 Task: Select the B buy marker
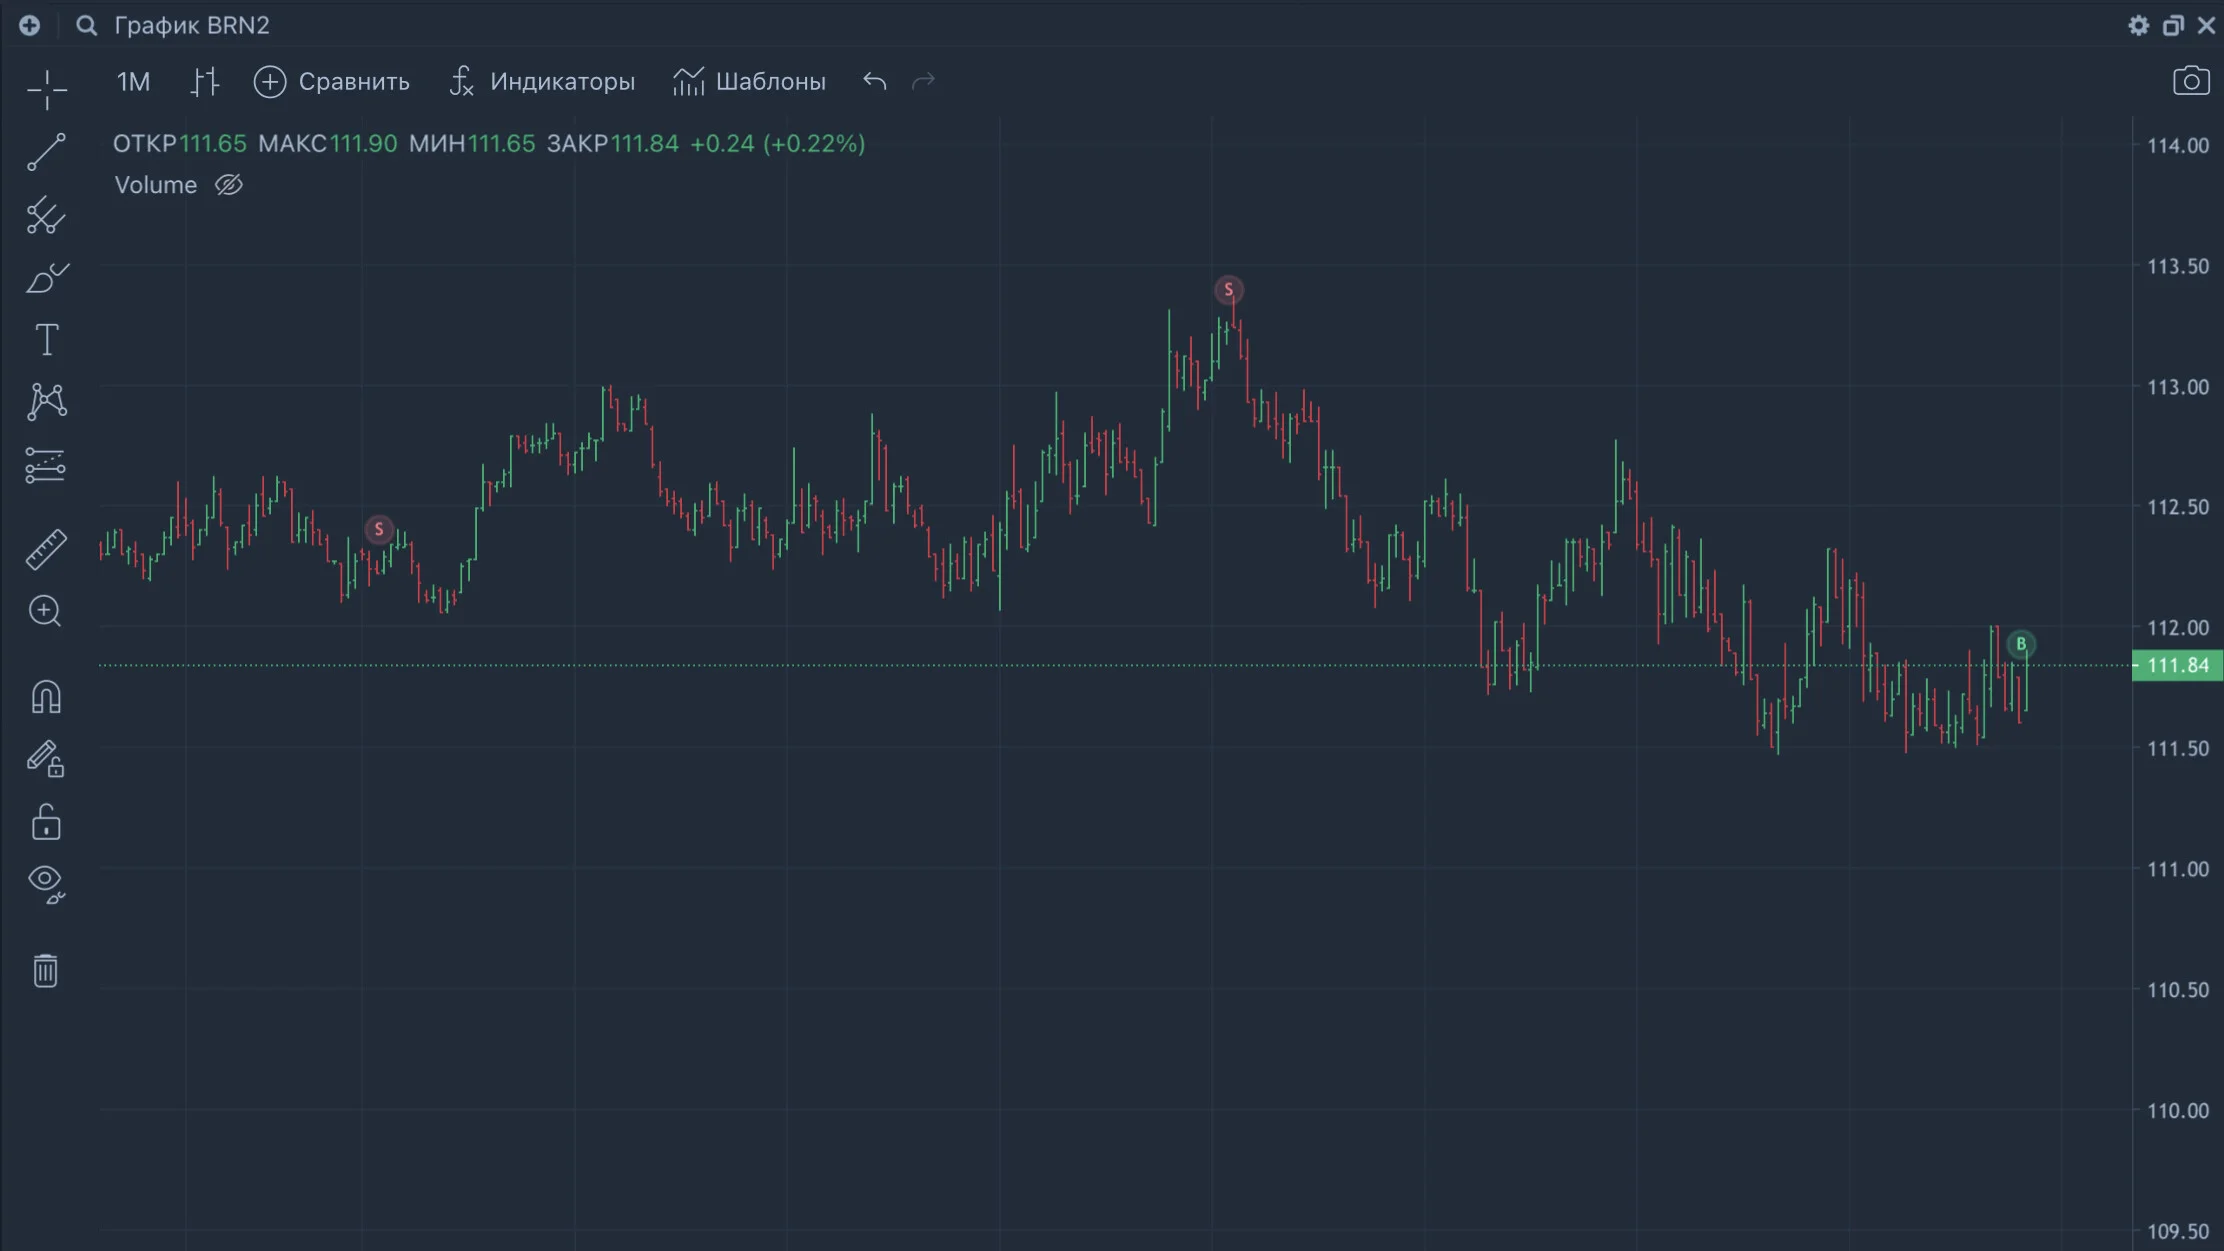click(x=2021, y=644)
